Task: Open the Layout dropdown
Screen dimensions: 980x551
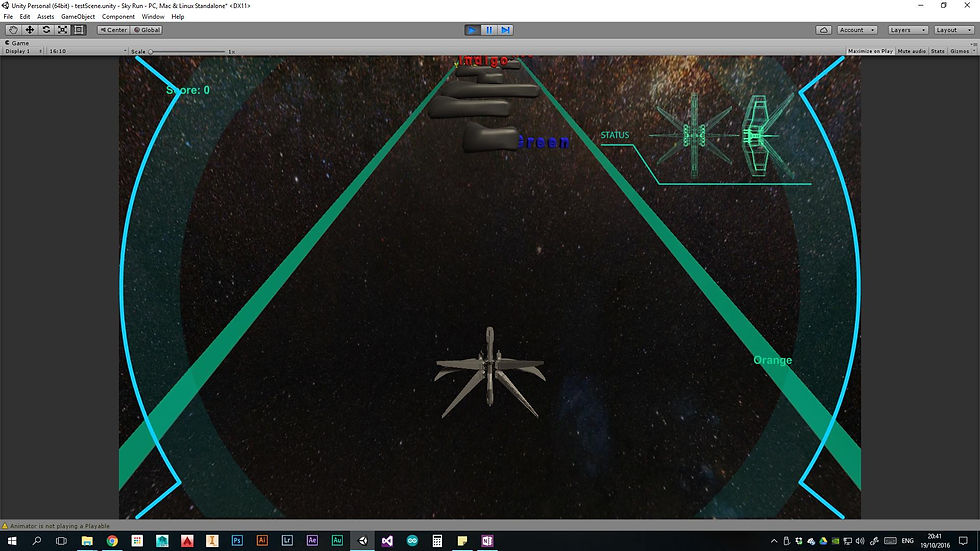Action: [x=954, y=30]
